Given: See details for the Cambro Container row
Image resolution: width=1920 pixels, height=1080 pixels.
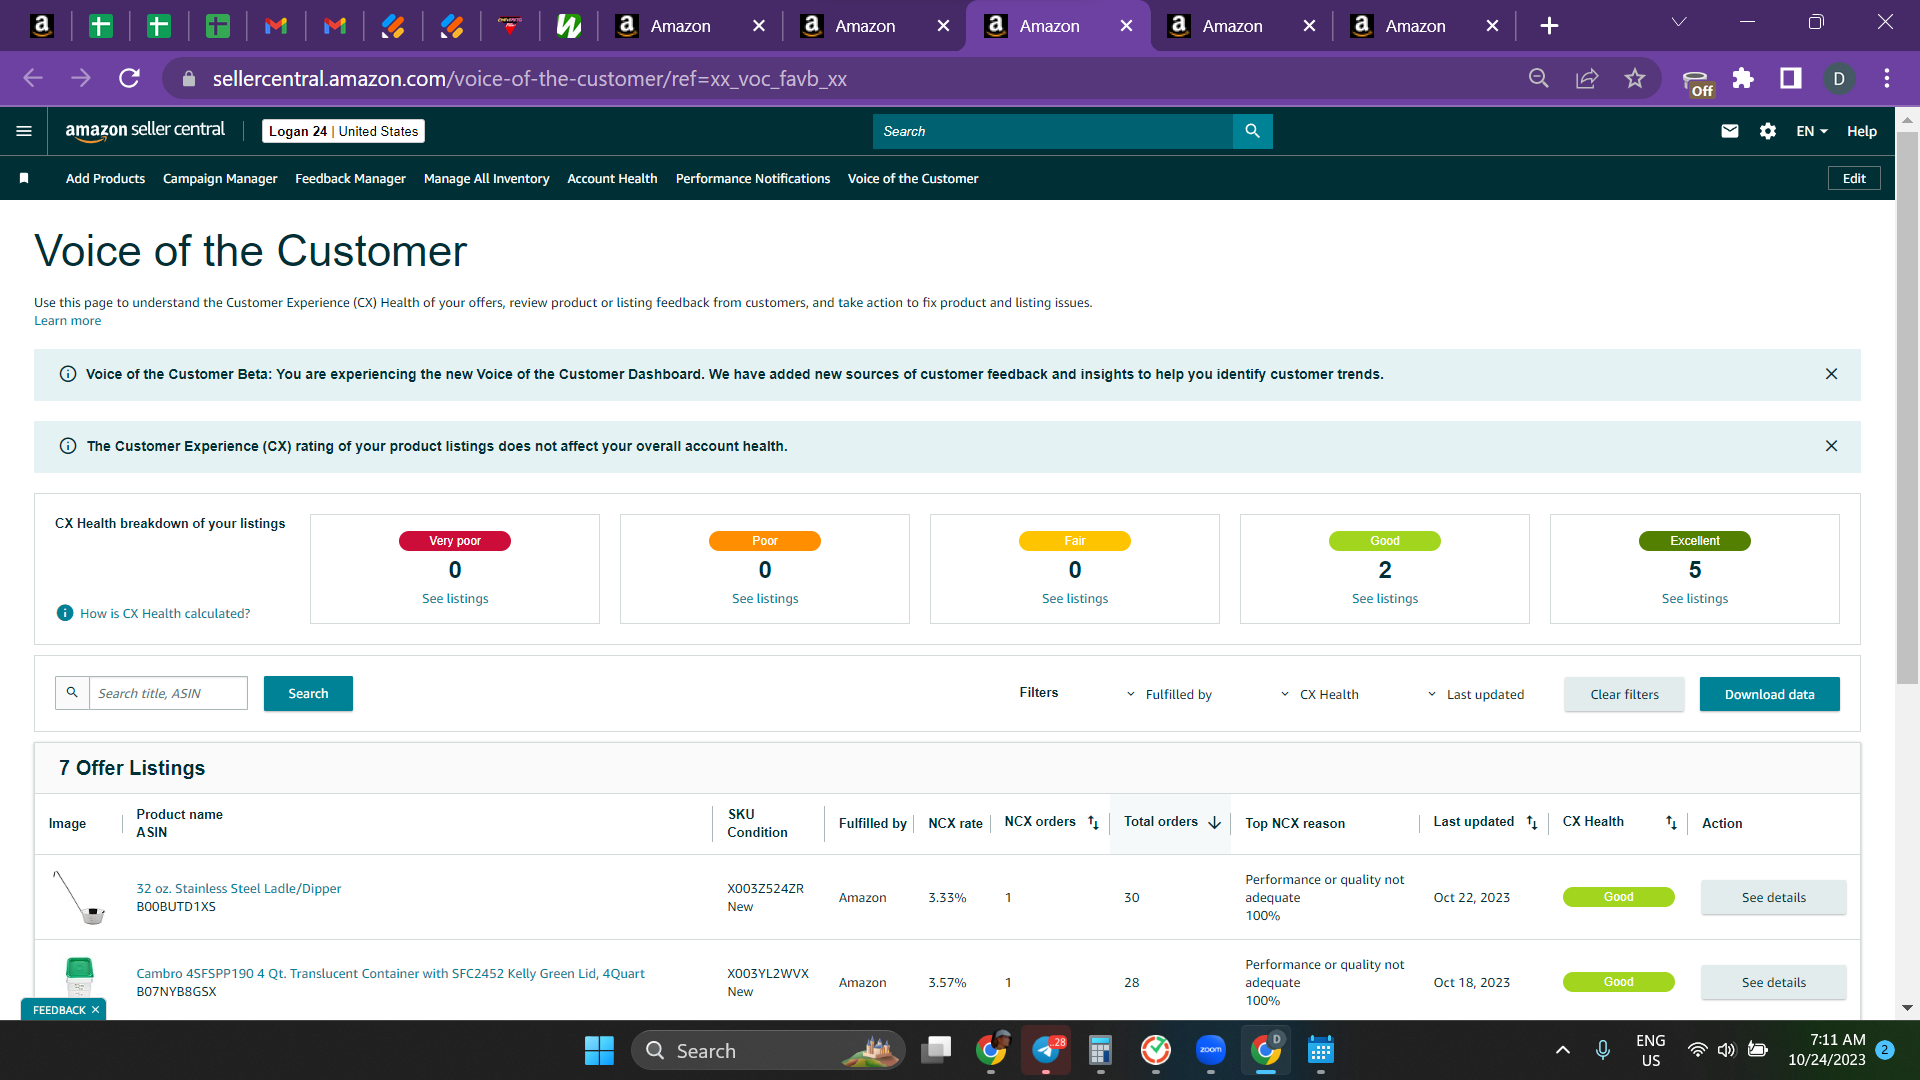Looking at the screenshot, I should (1773, 982).
